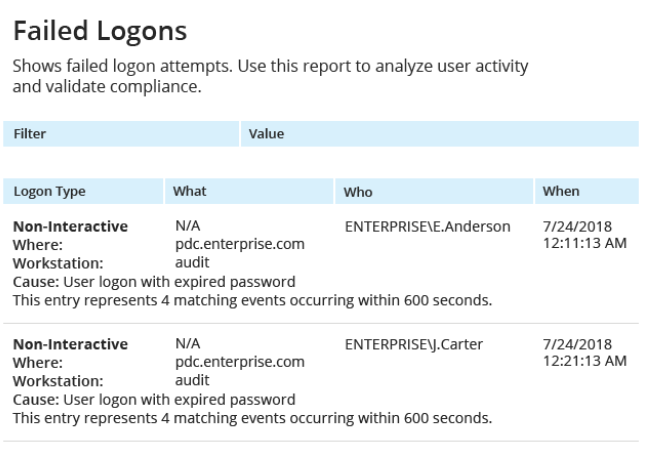
Task: Click first entry's expired password cause text
Action: [x=153, y=282]
